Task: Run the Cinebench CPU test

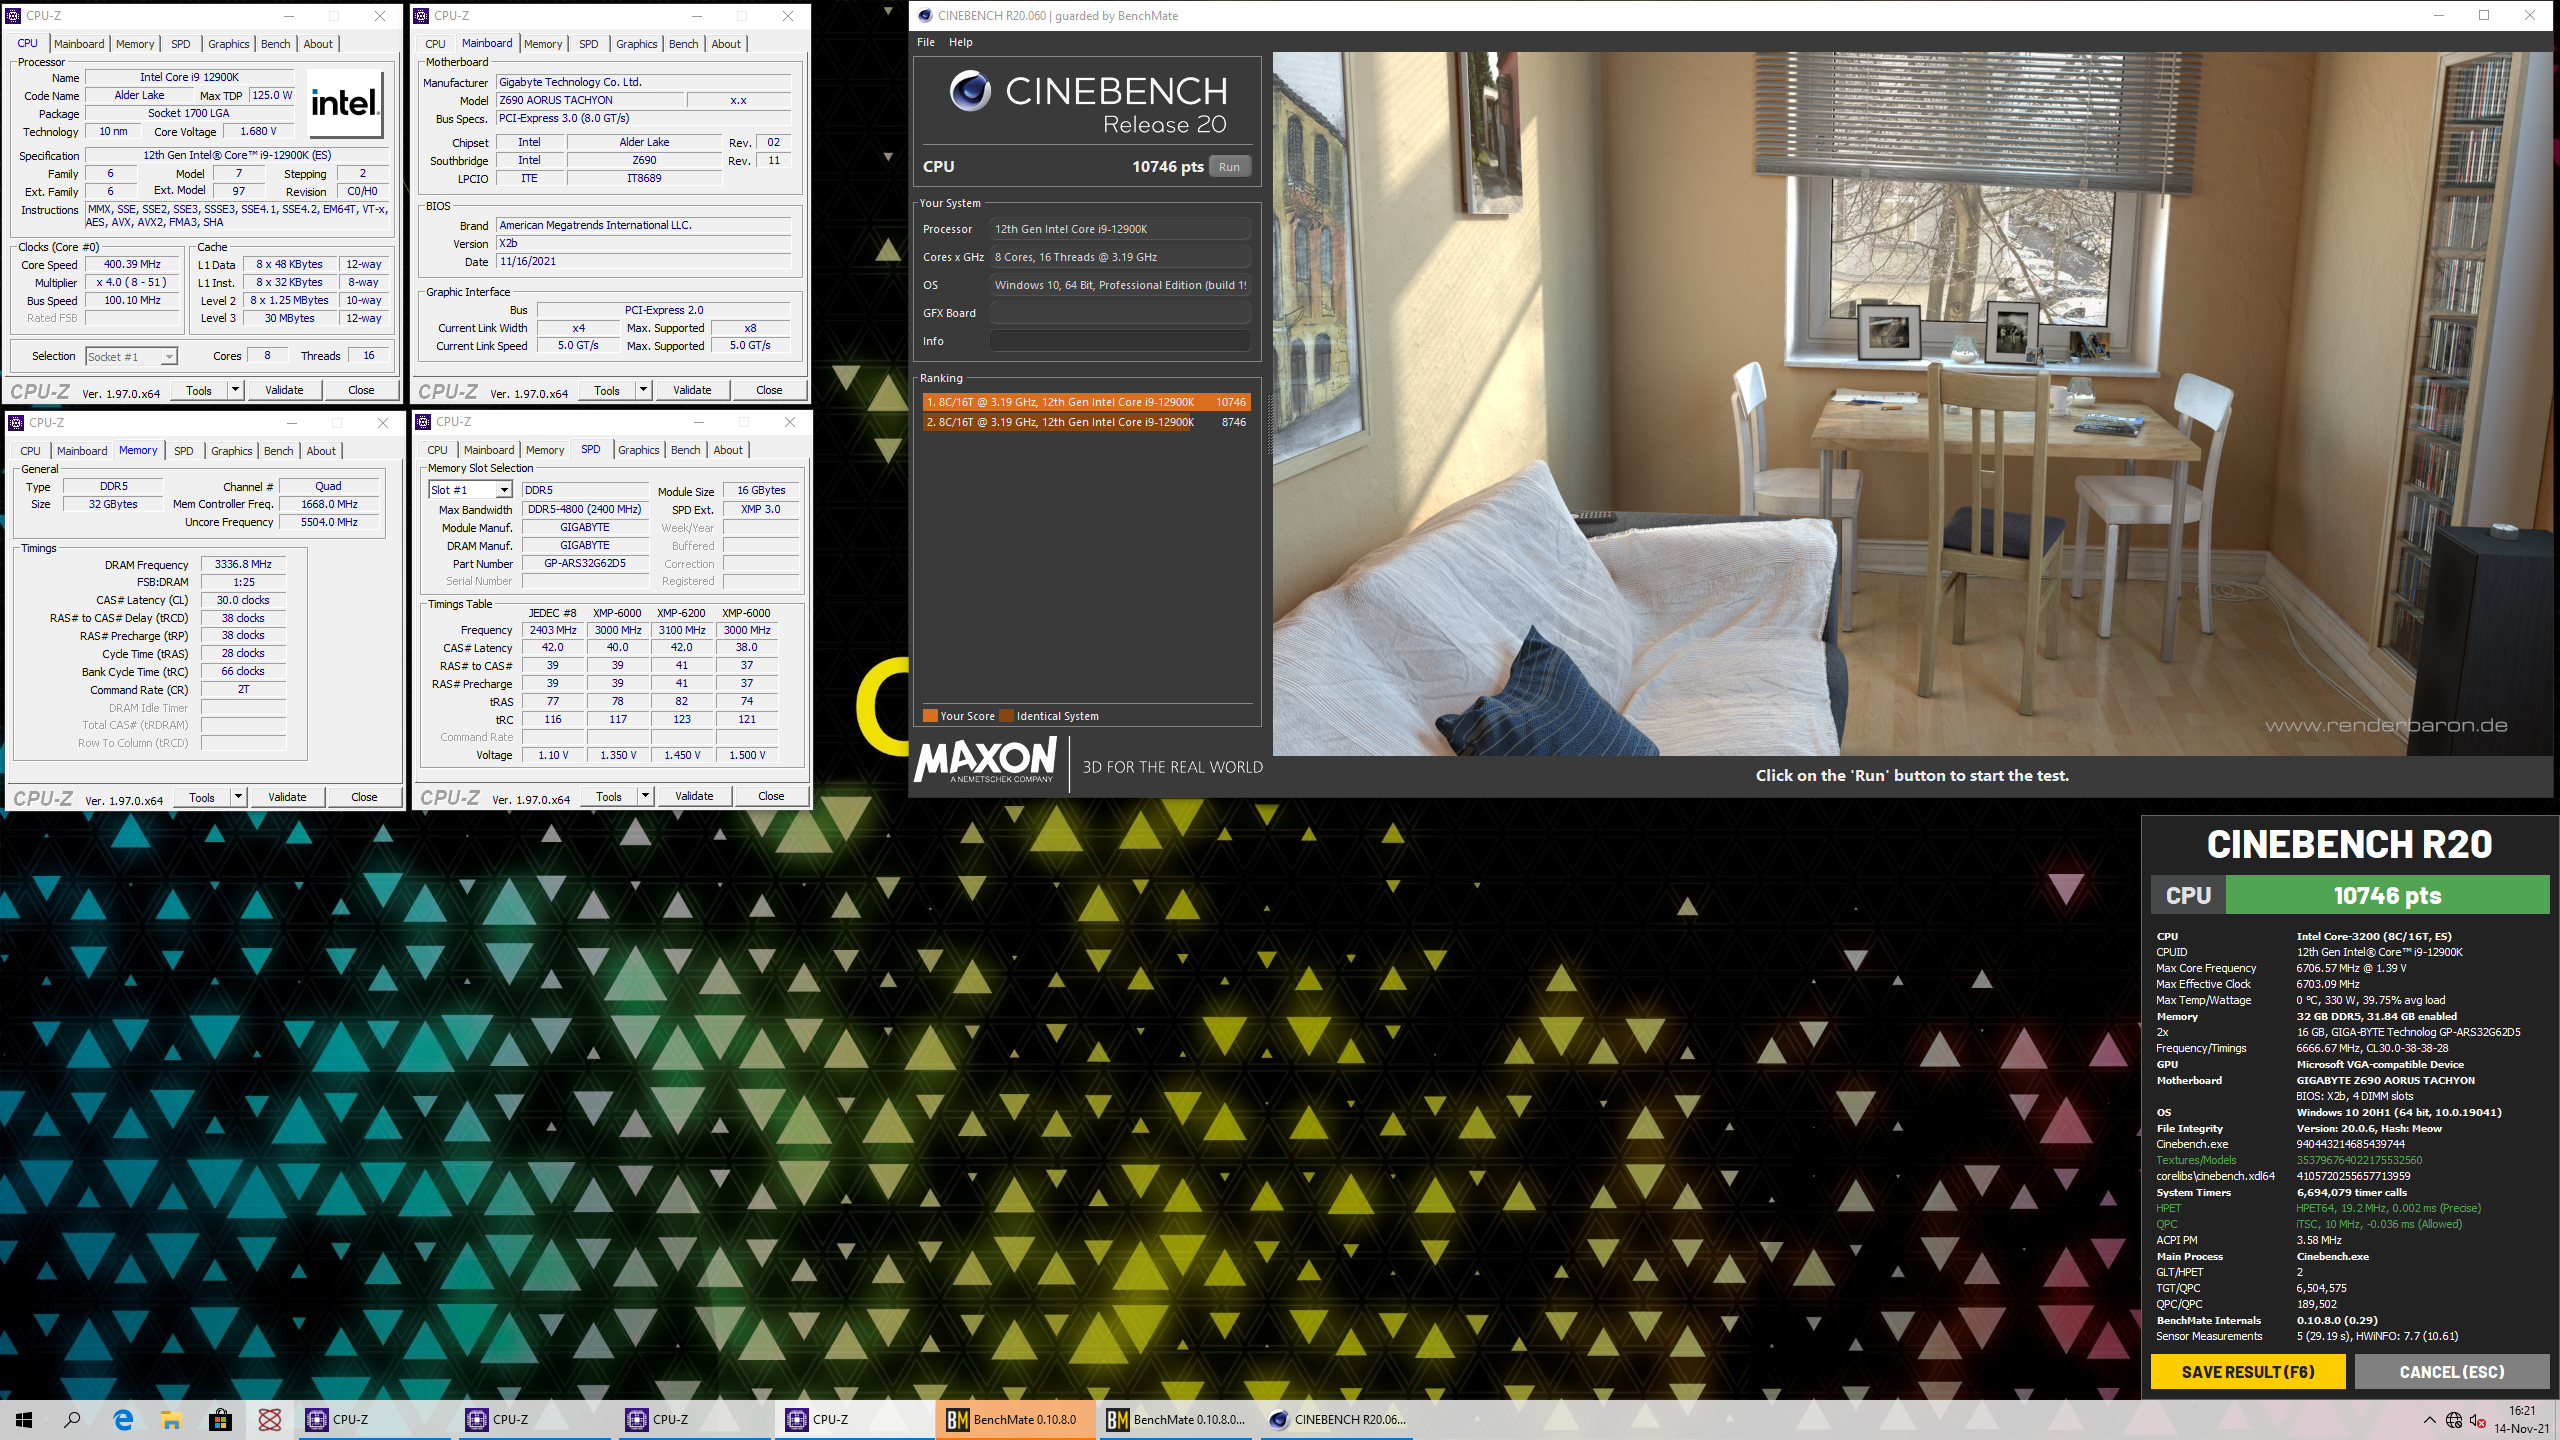Action: (1229, 167)
